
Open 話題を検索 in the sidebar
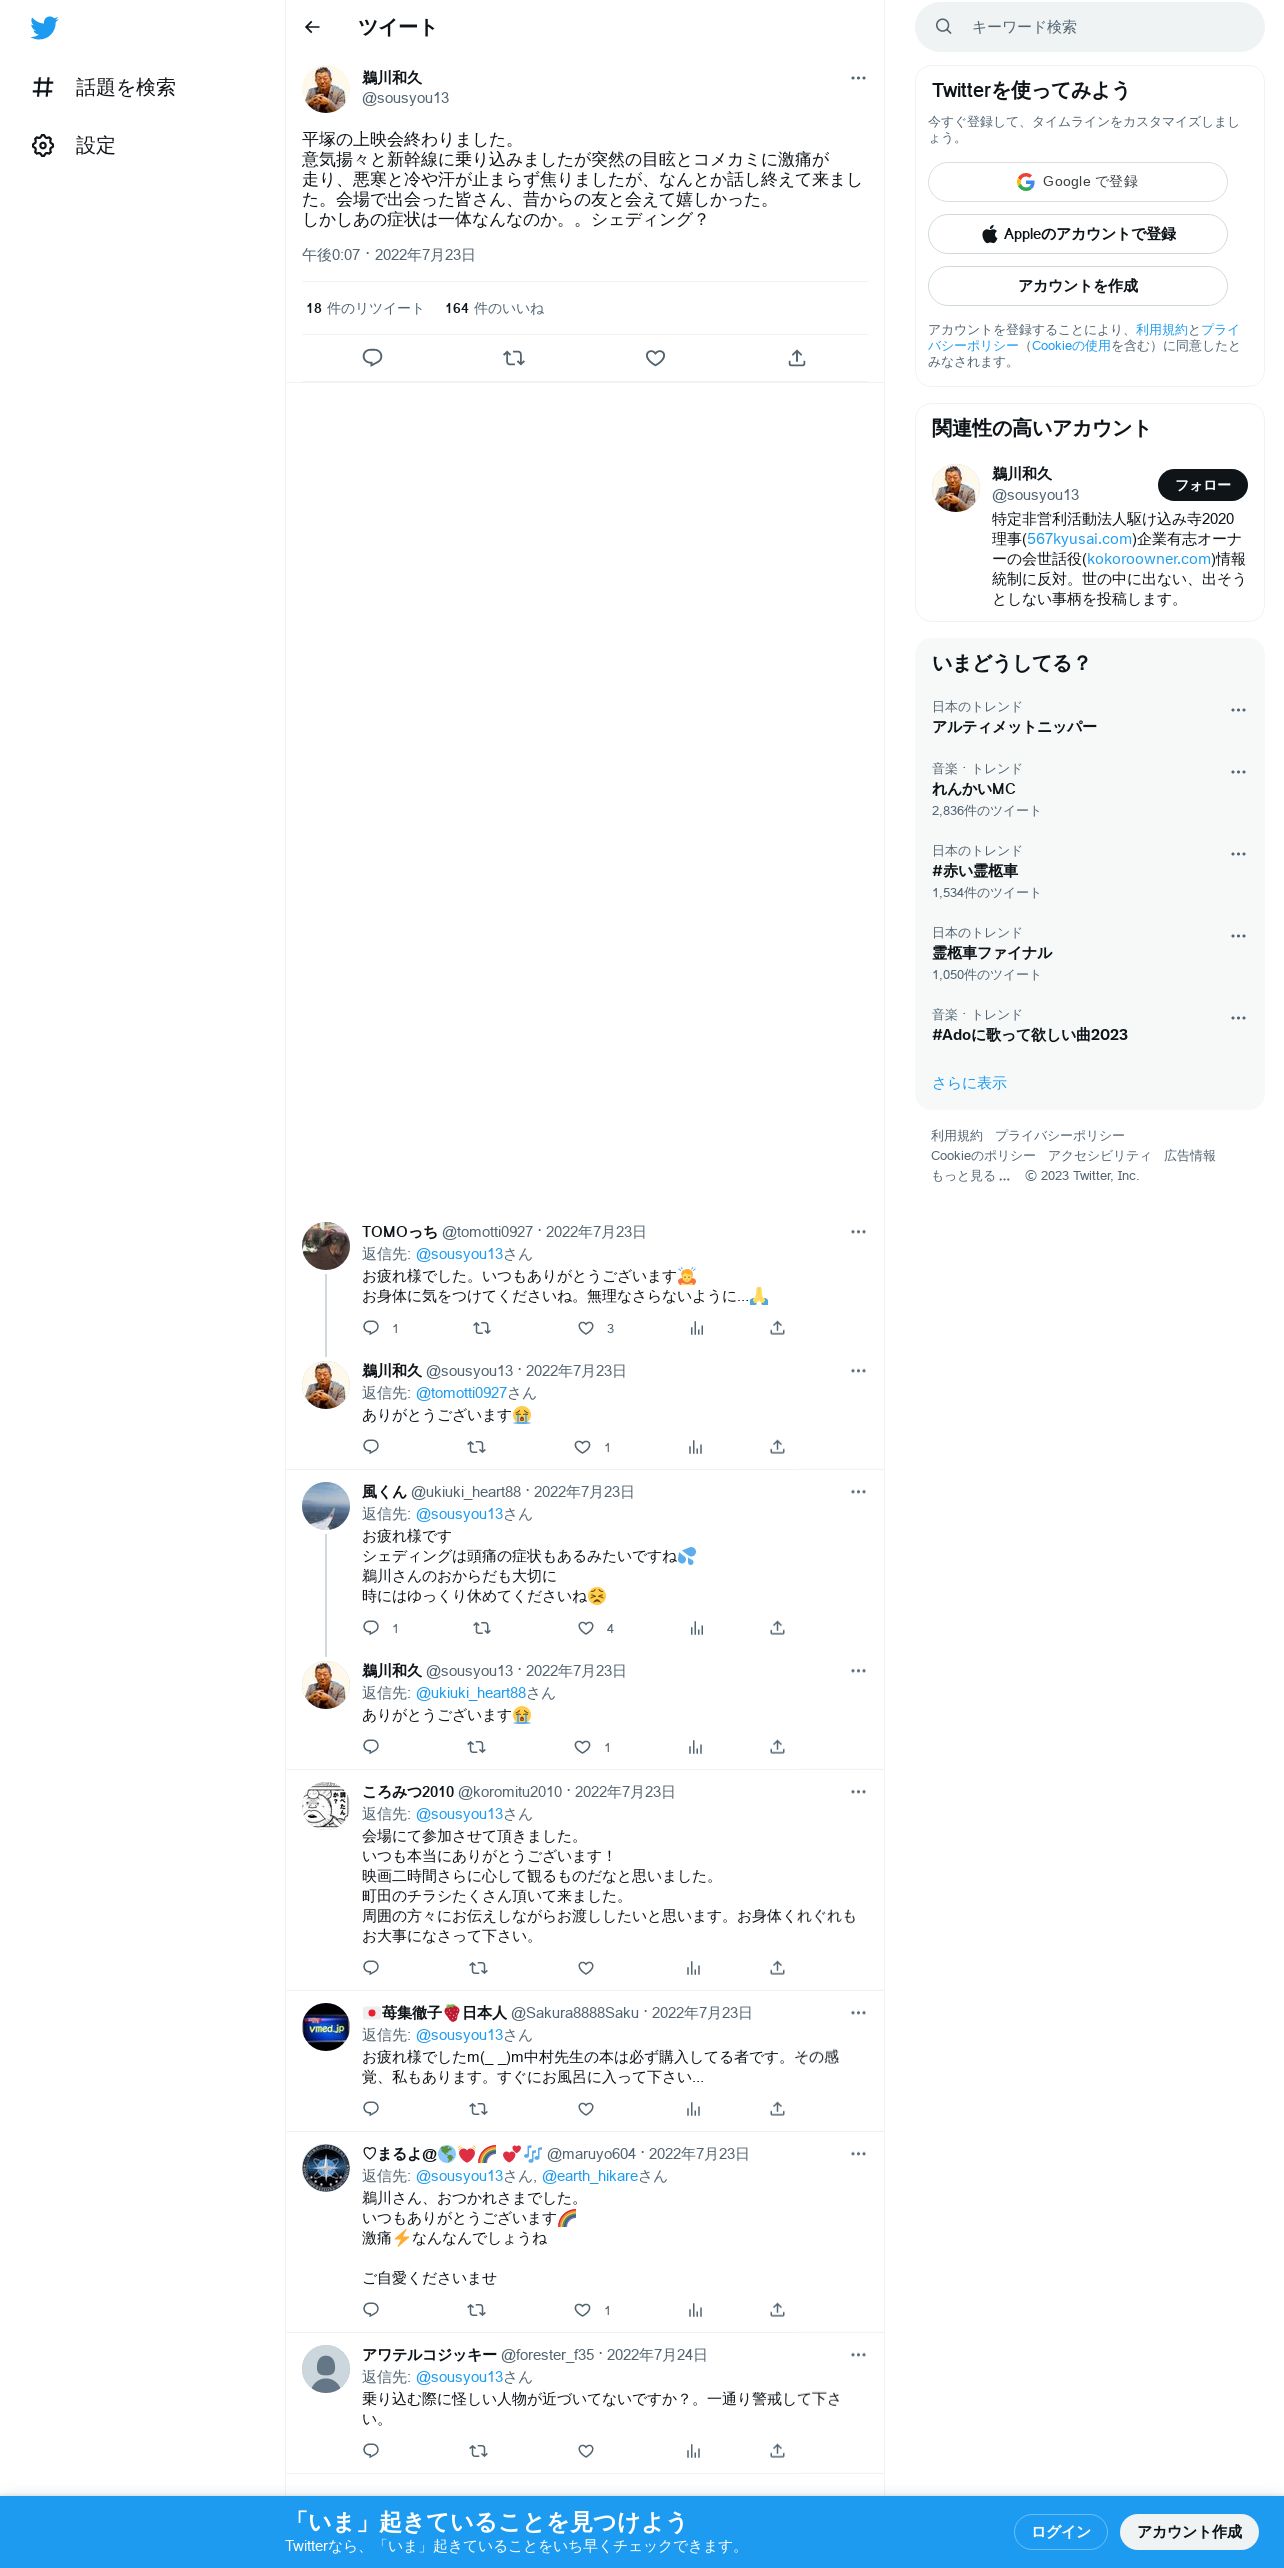104,88
